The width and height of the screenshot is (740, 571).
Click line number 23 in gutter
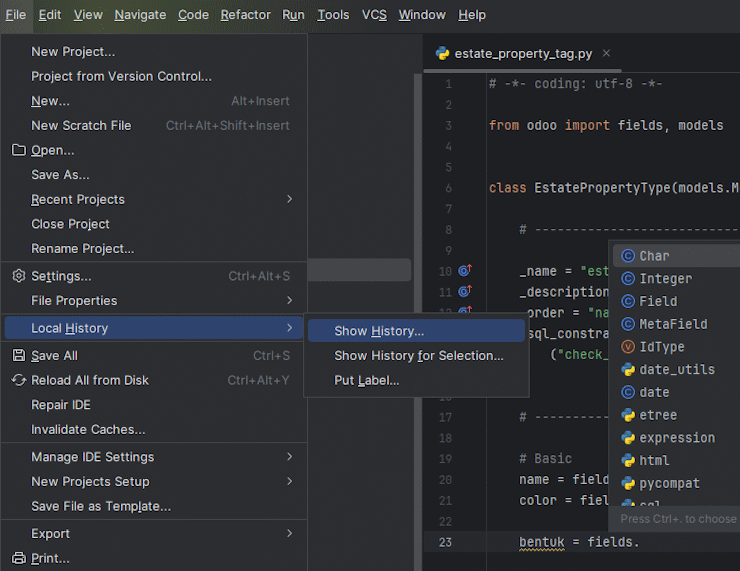click(445, 542)
